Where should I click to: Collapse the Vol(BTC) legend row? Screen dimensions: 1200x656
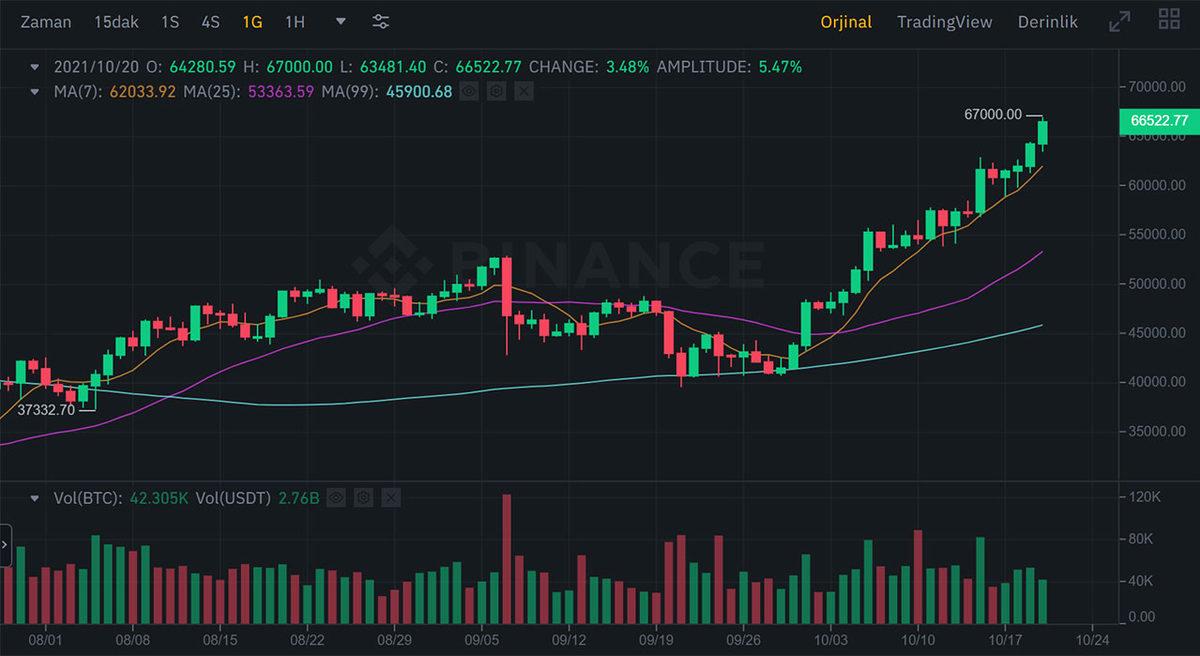36,497
